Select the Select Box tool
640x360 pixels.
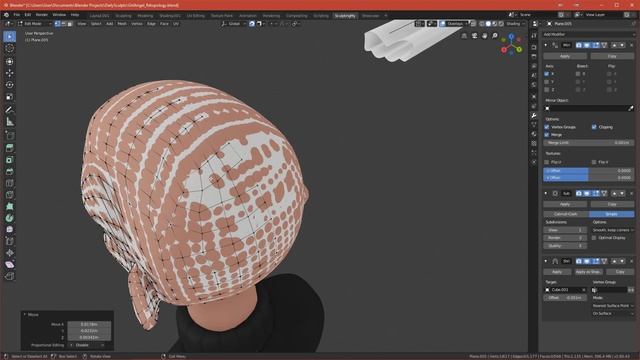(10, 37)
